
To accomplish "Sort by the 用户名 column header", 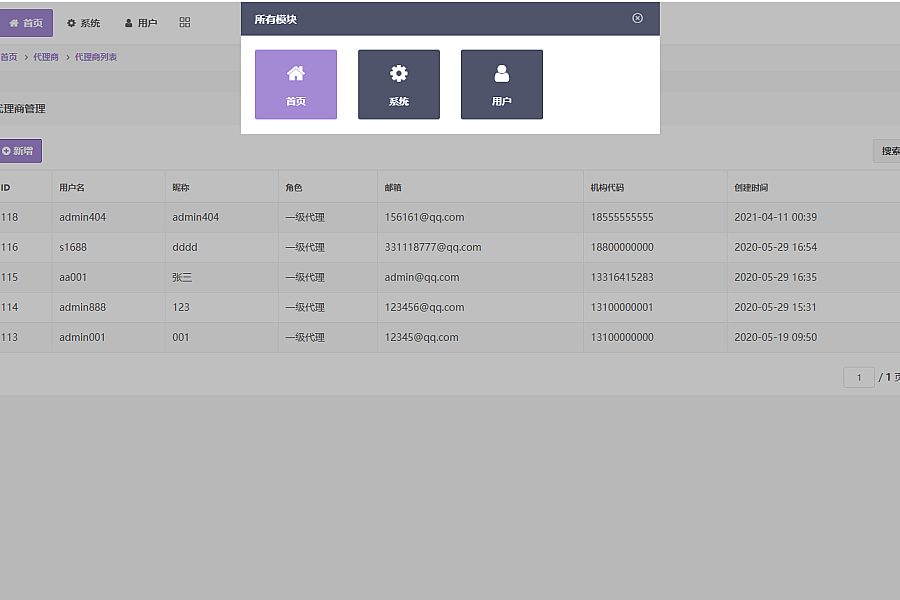I will coord(72,188).
